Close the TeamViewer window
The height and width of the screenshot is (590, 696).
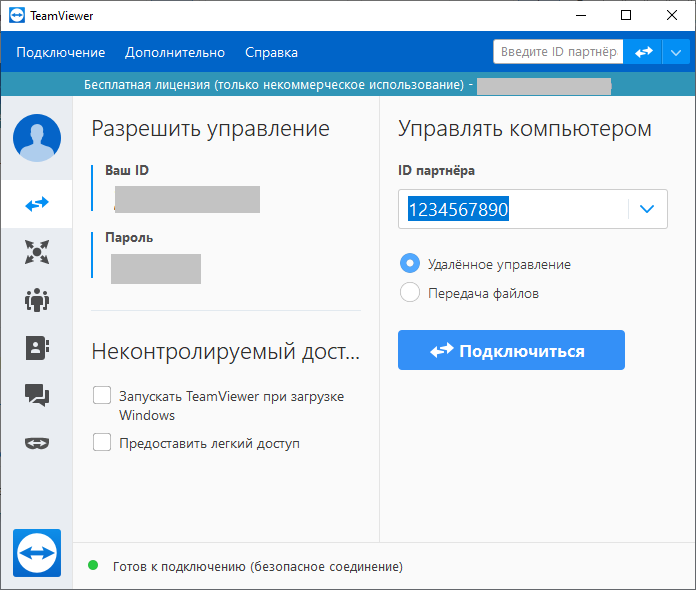pos(672,16)
